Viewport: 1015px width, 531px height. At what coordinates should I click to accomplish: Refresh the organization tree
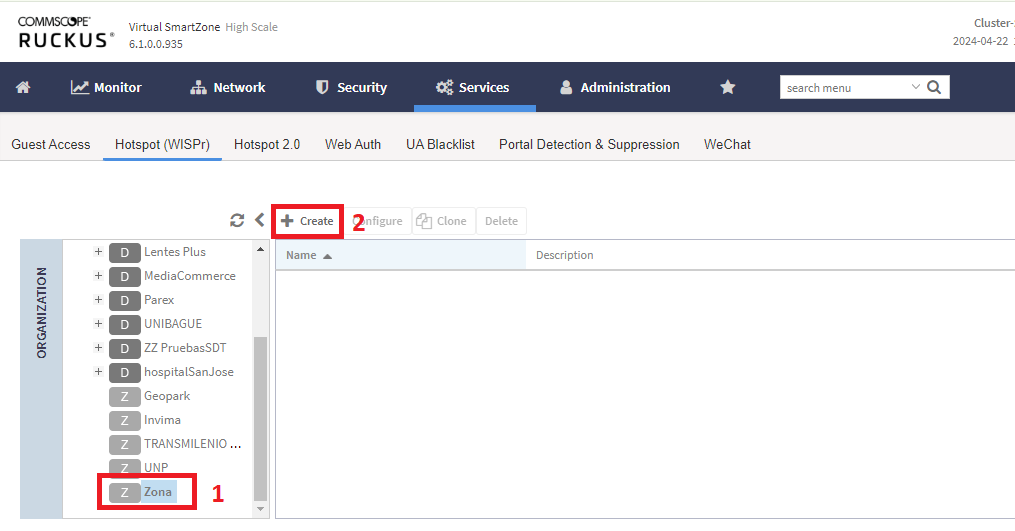[237, 221]
